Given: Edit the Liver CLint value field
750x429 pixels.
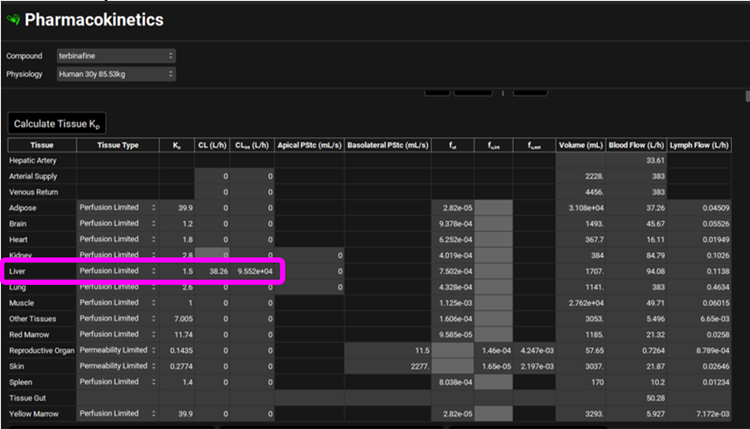Looking at the screenshot, I should (252, 271).
